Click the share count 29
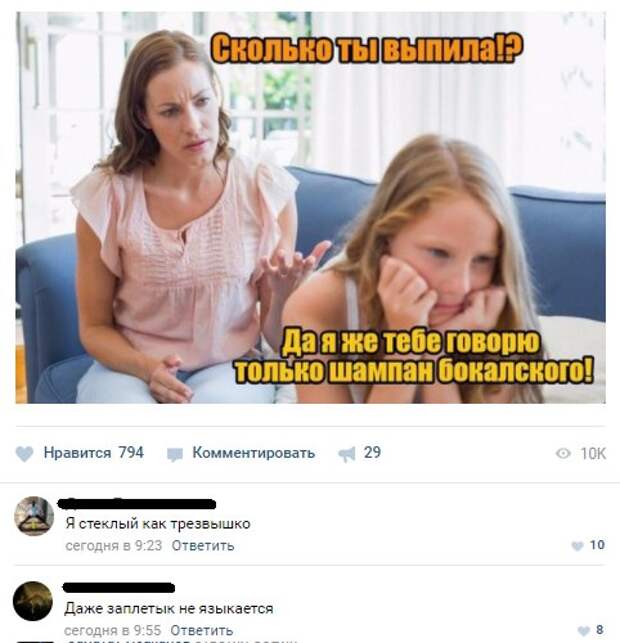Screen dimensions: 620x643 [x=372, y=452]
